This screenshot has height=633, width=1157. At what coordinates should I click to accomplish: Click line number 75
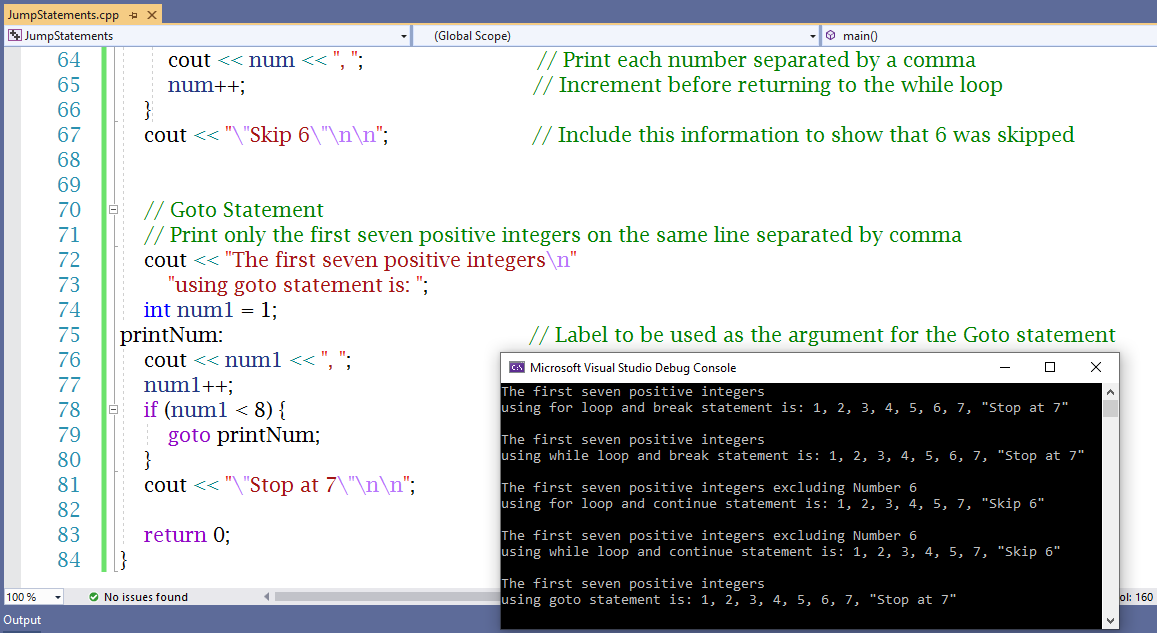coord(69,335)
